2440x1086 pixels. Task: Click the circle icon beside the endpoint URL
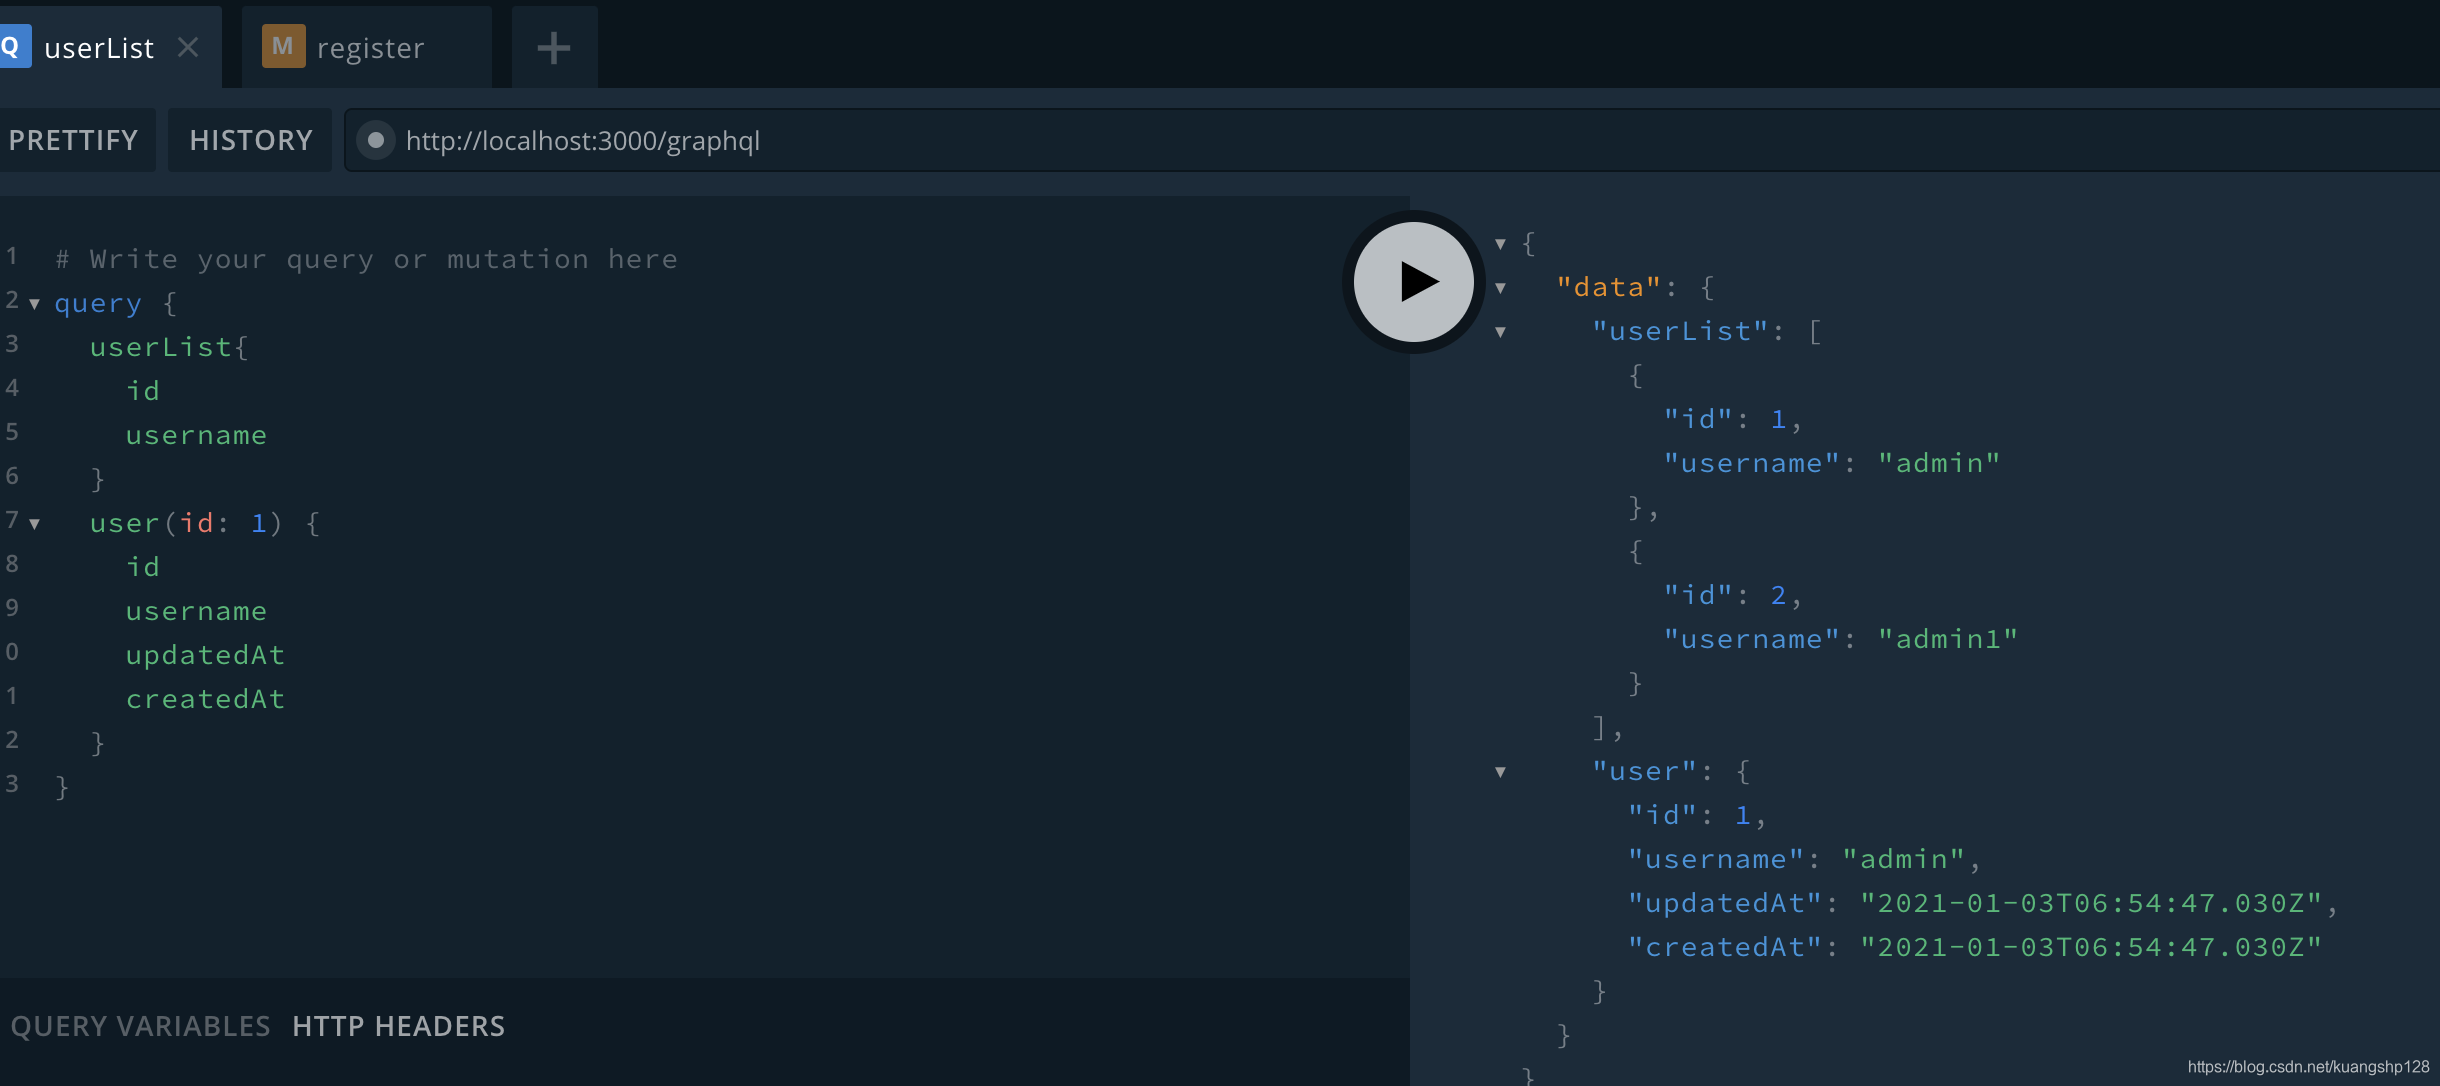tap(376, 141)
